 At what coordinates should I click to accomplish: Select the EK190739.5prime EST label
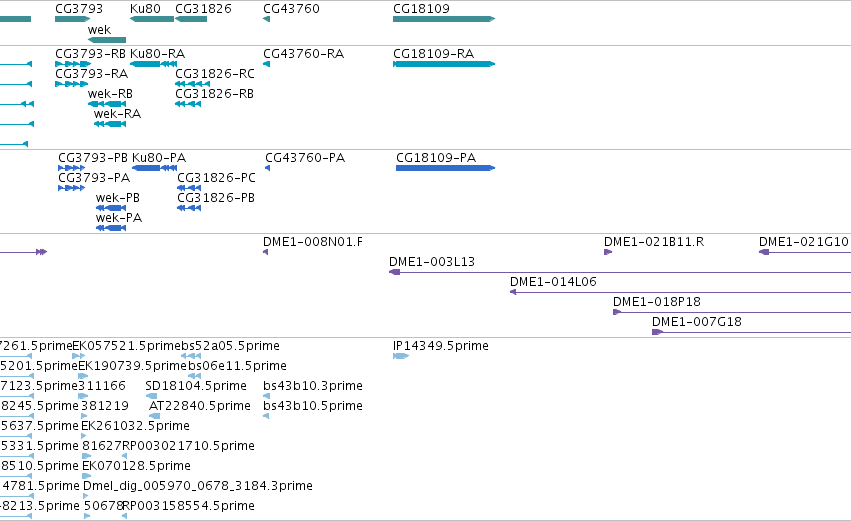point(132,366)
